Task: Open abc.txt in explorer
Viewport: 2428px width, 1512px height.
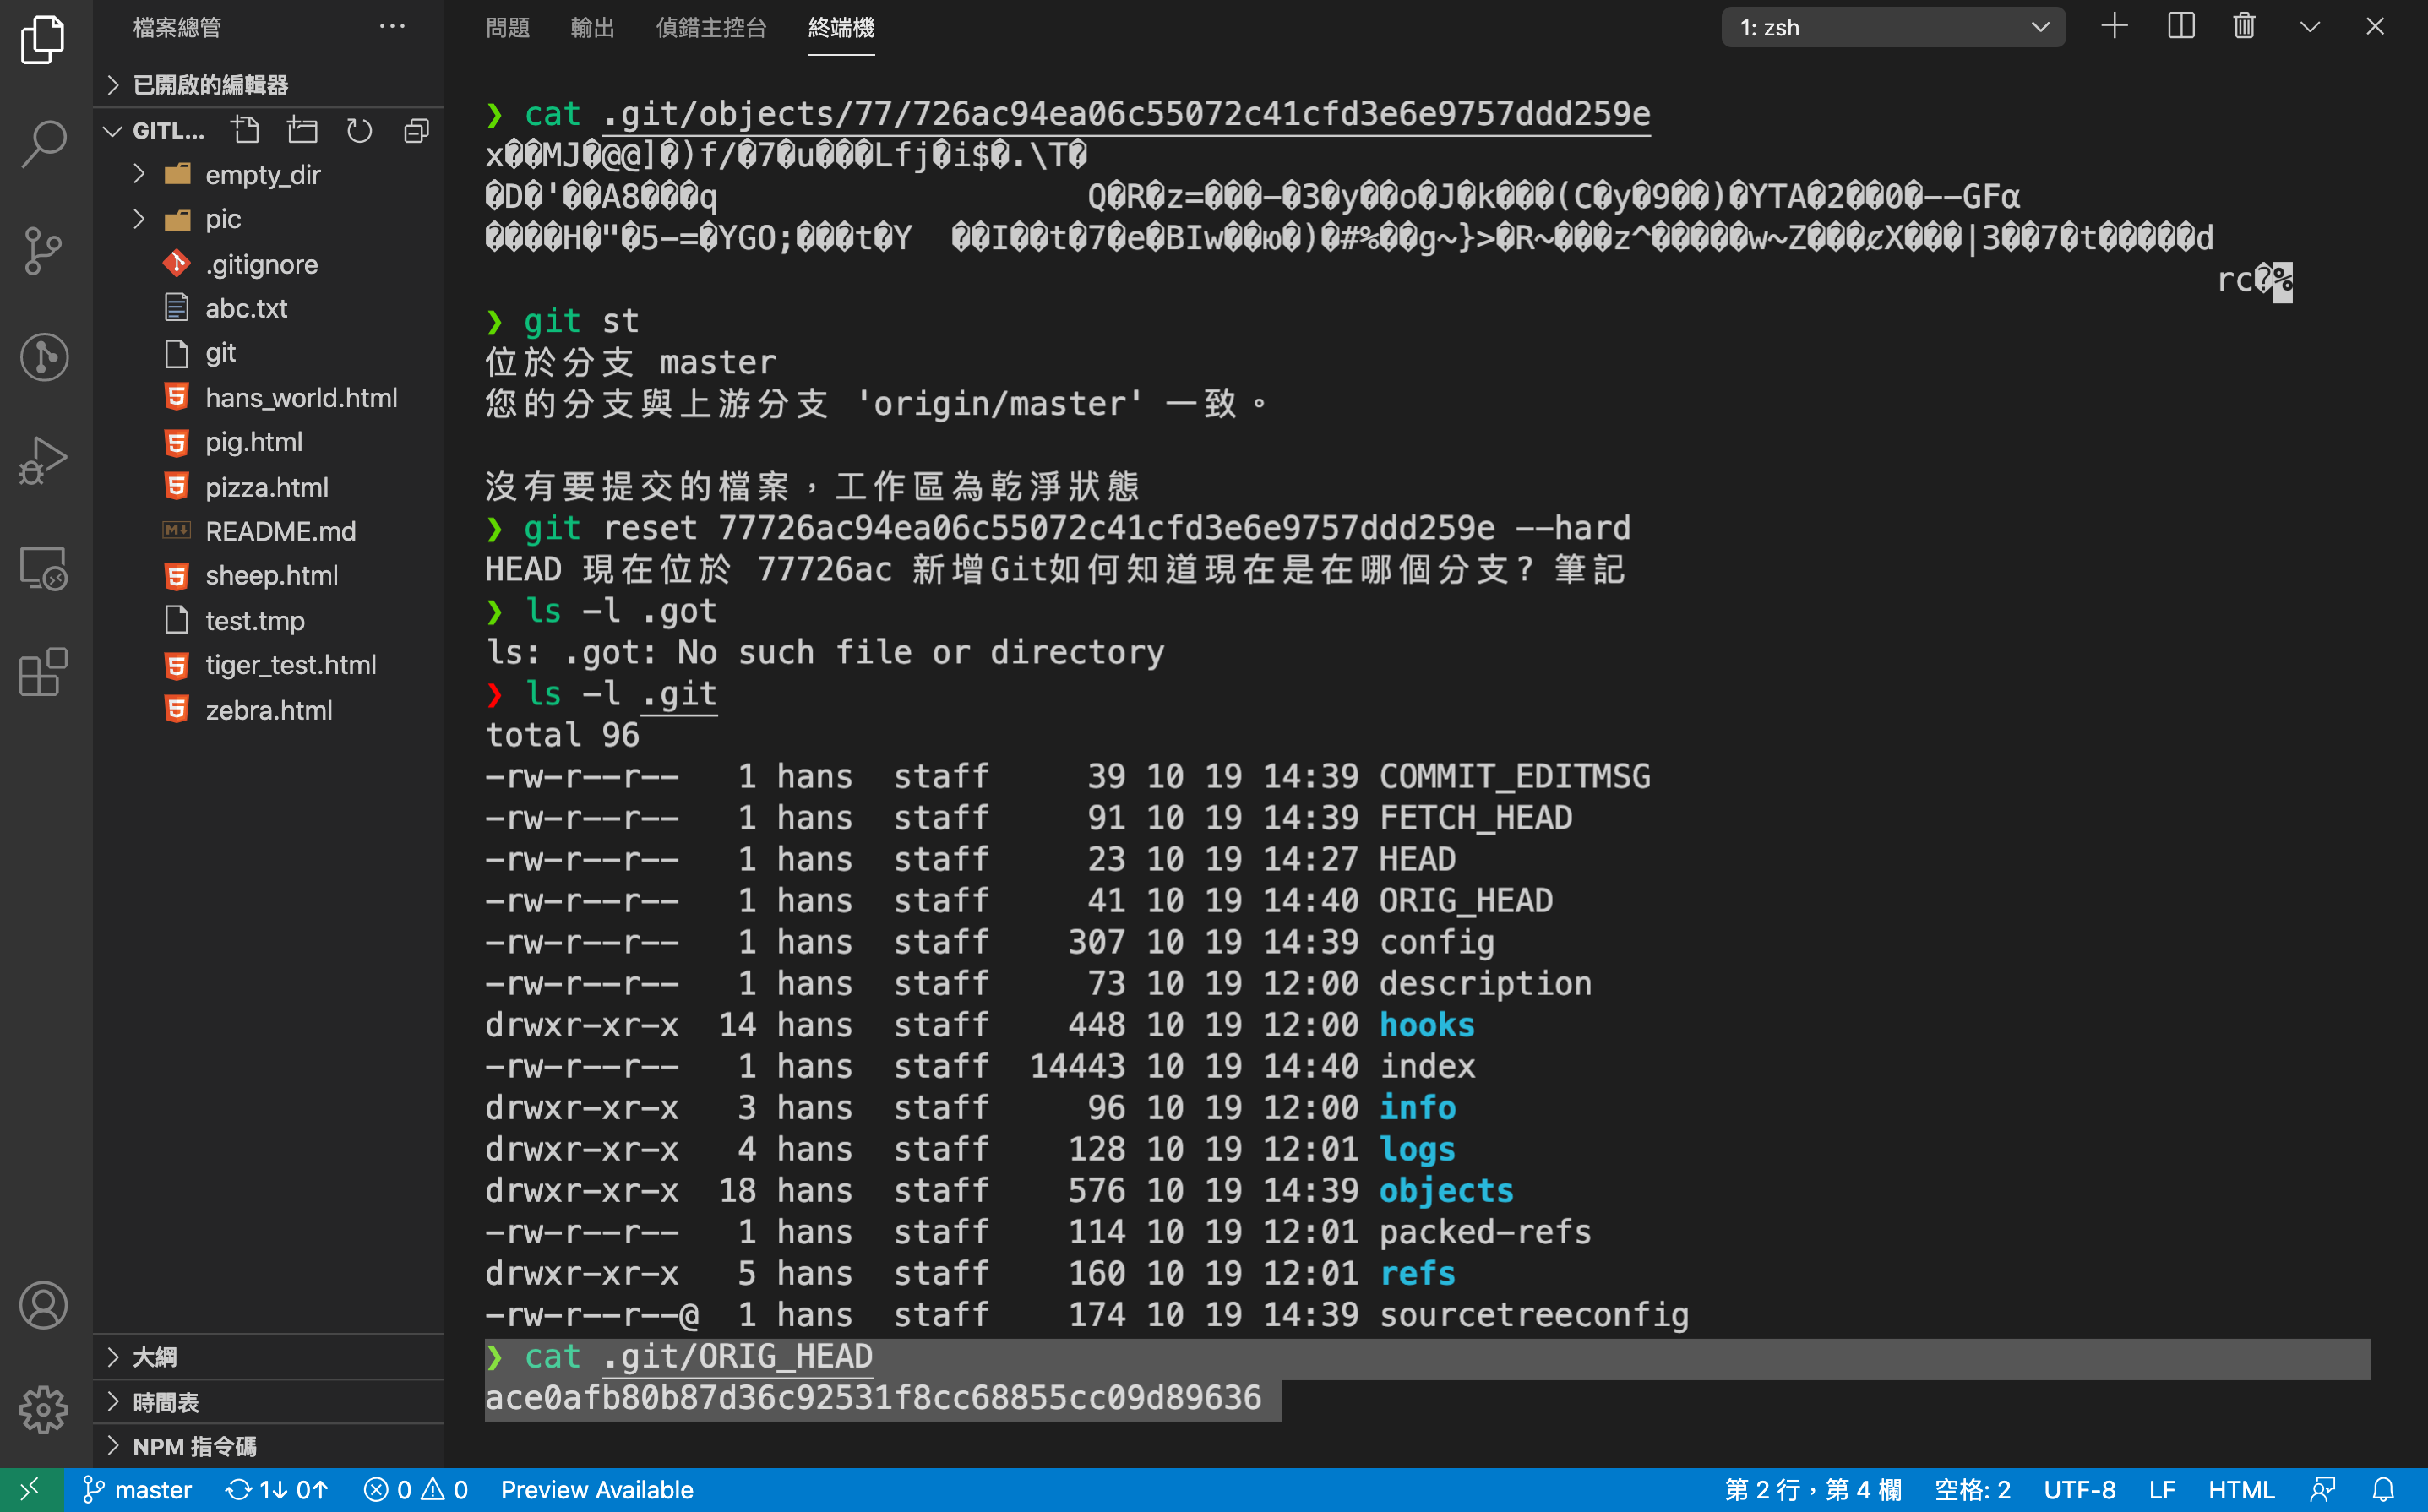Action: click(269, 308)
